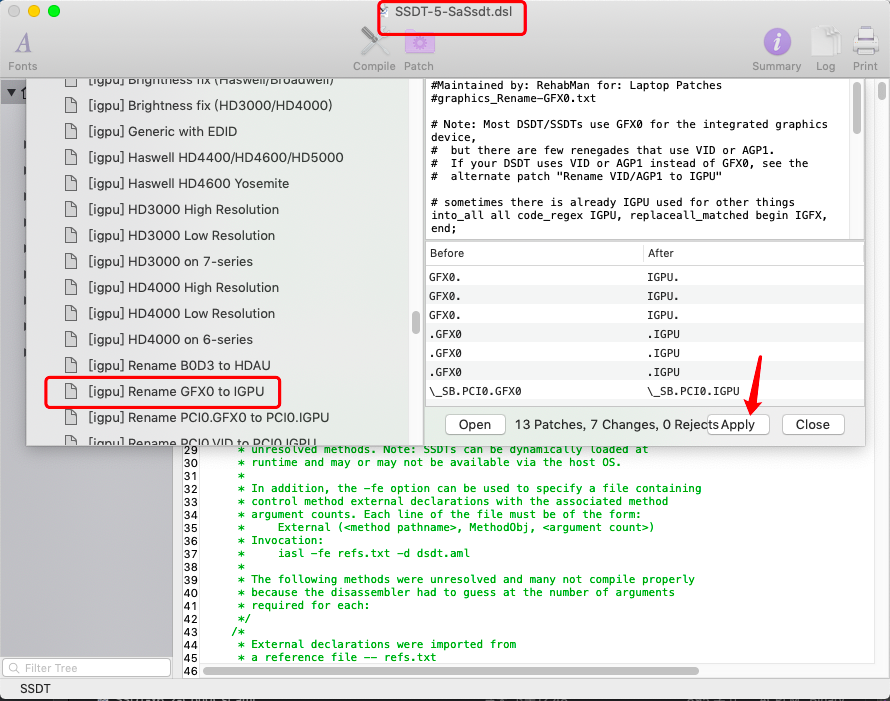This screenshot has width=890, height=701.
Task: Click the Before column header
Action: click(534, 253)
